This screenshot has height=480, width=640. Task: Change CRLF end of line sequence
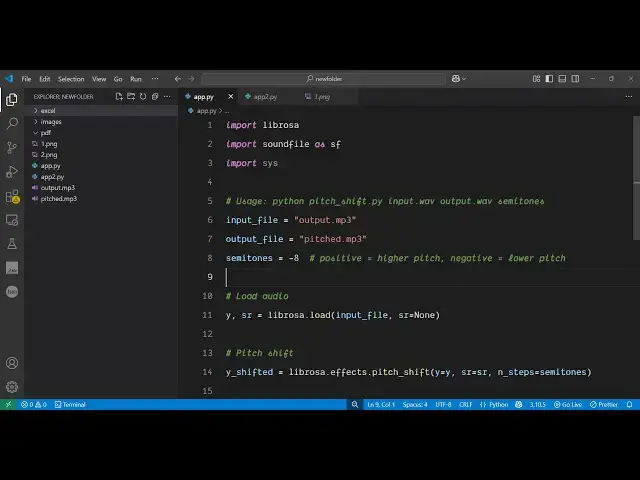[466, 404]
